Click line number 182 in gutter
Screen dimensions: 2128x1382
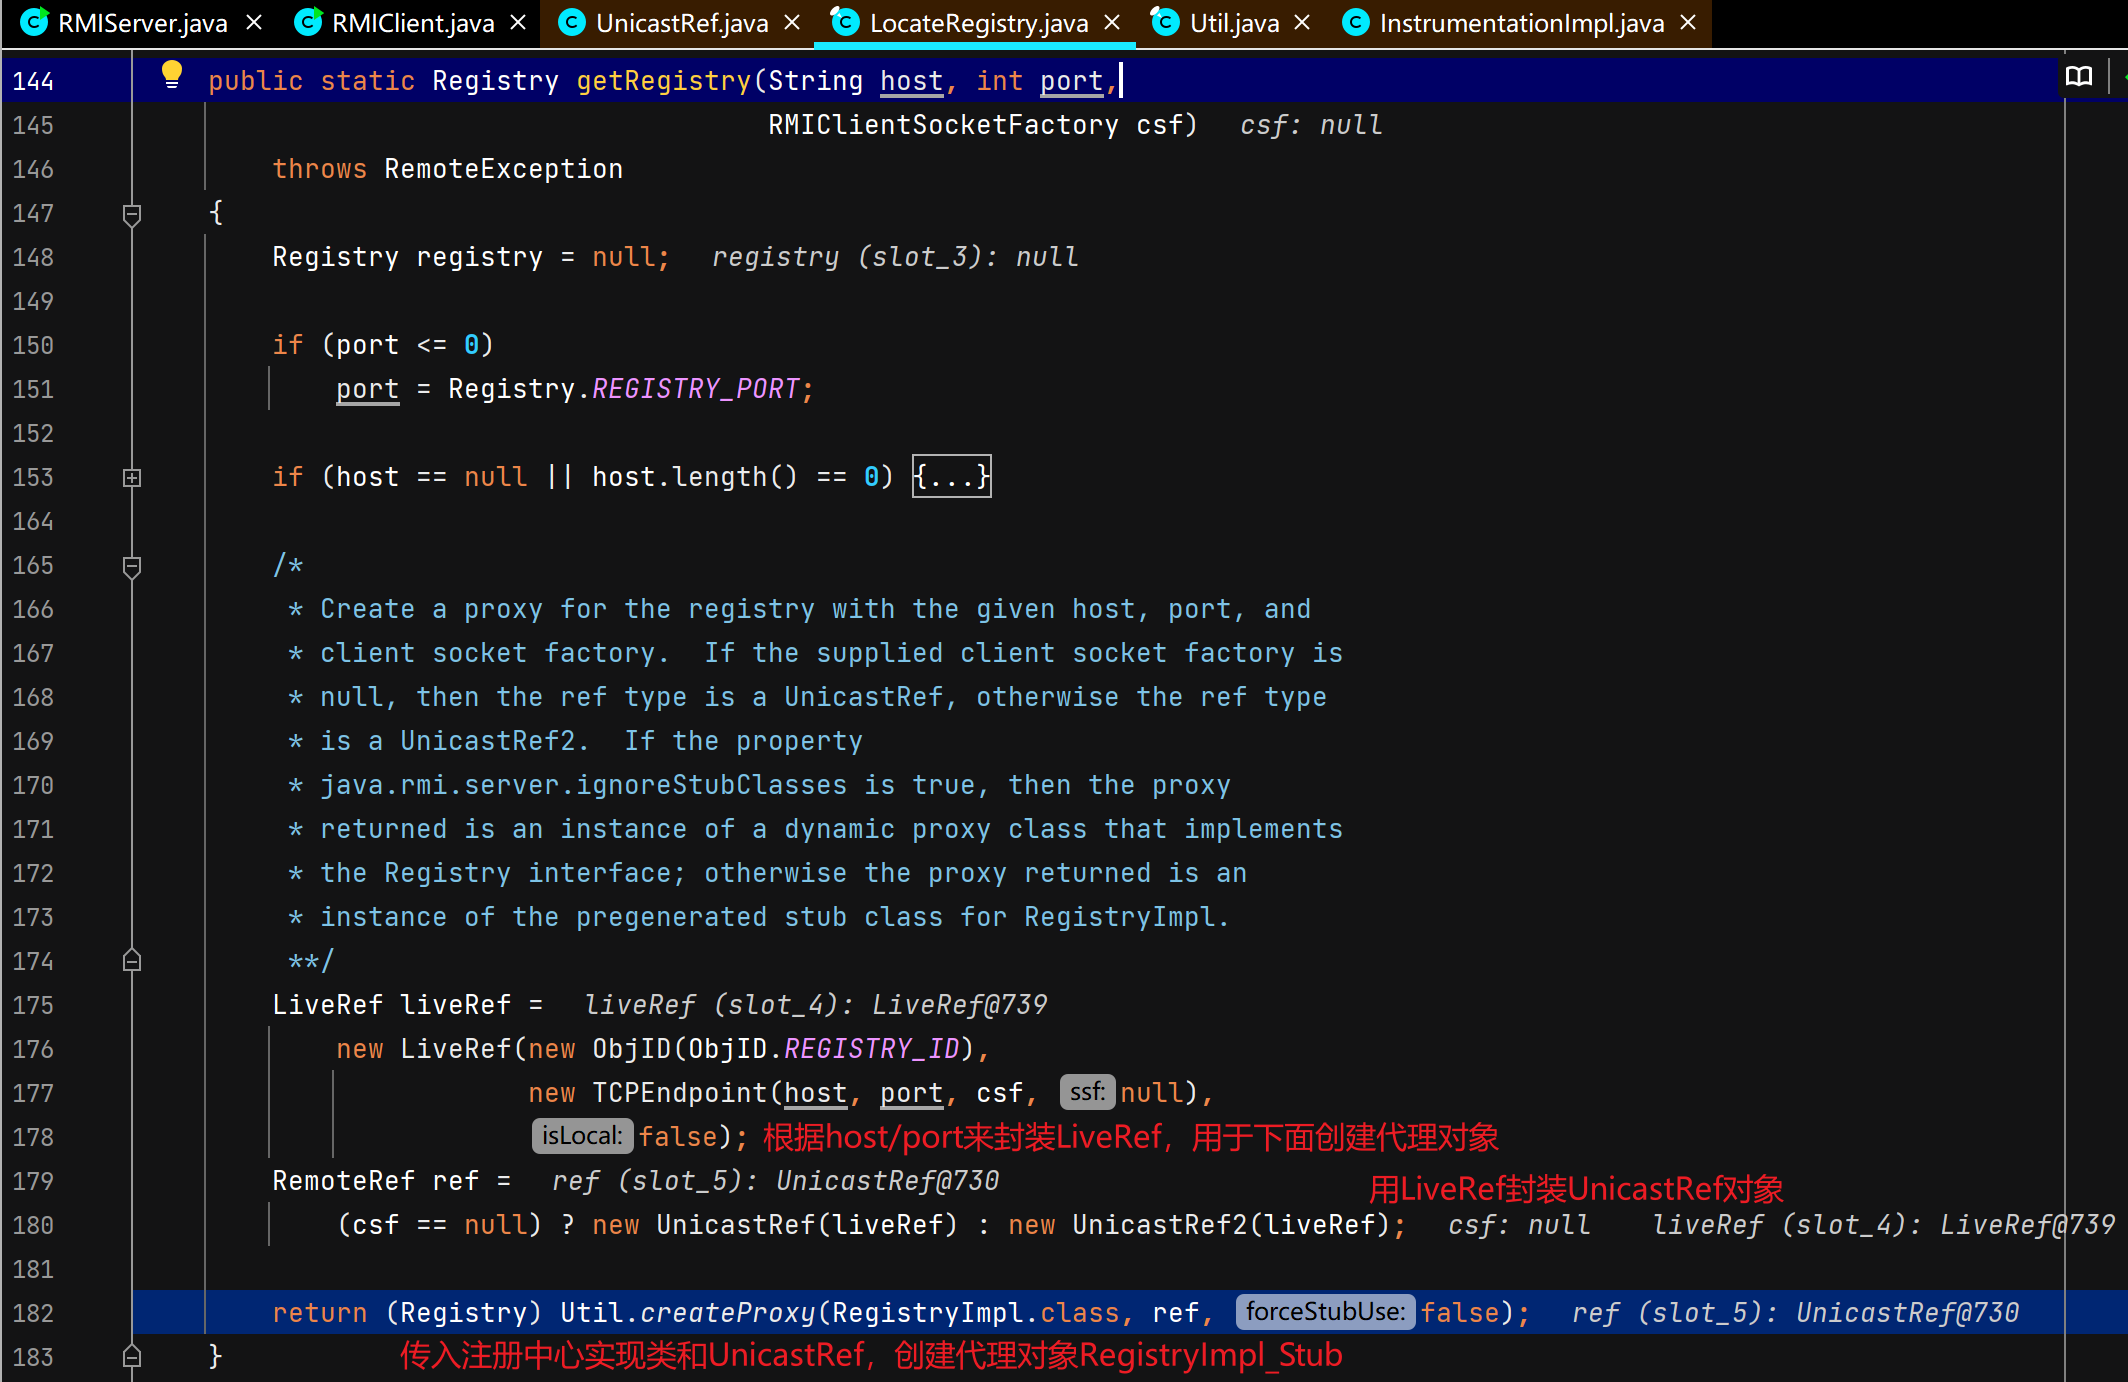point(34,1313)
